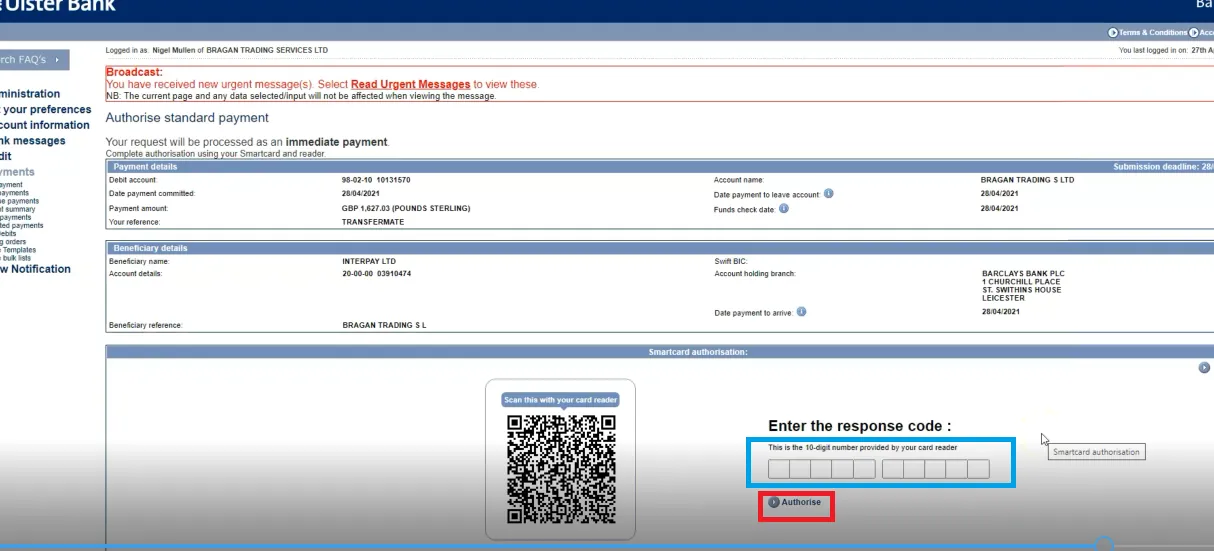This screenshot has height=551, width=1214.
Task: Click the QR code image
Action: 560,469
